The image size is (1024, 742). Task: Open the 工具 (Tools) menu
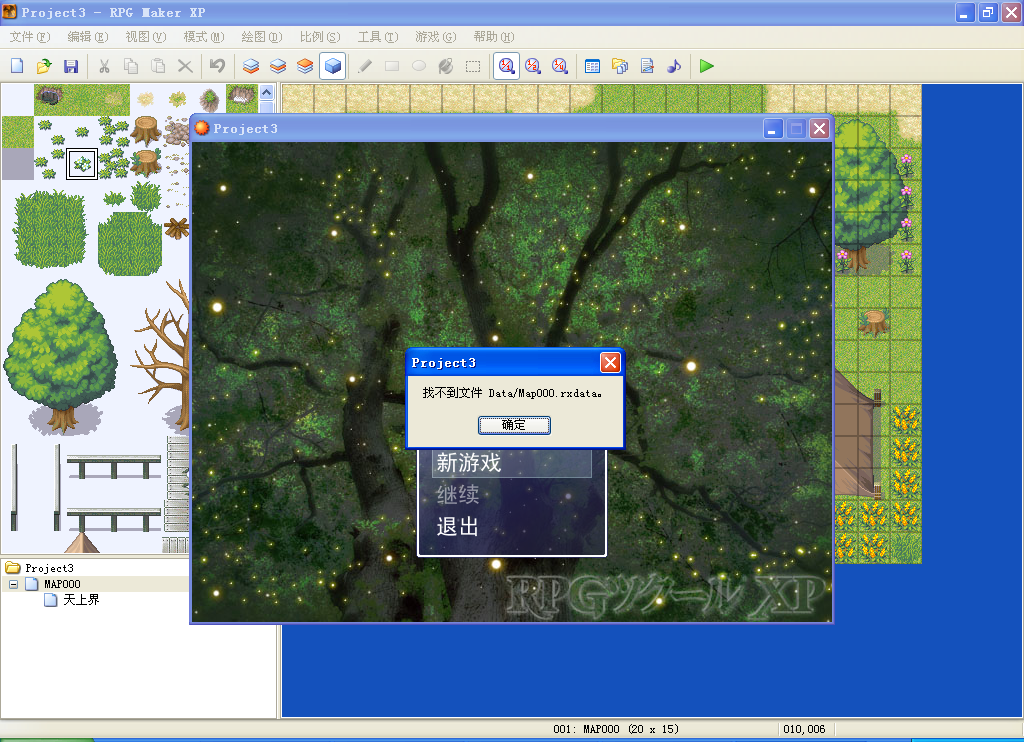tap(377, 37)
